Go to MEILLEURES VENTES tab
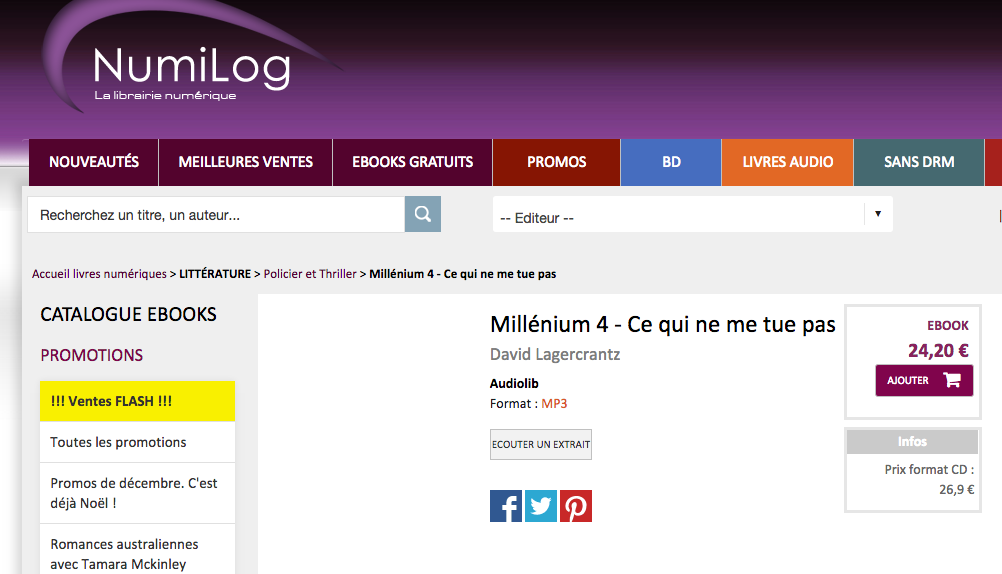1002x574 pixels. 245,162
